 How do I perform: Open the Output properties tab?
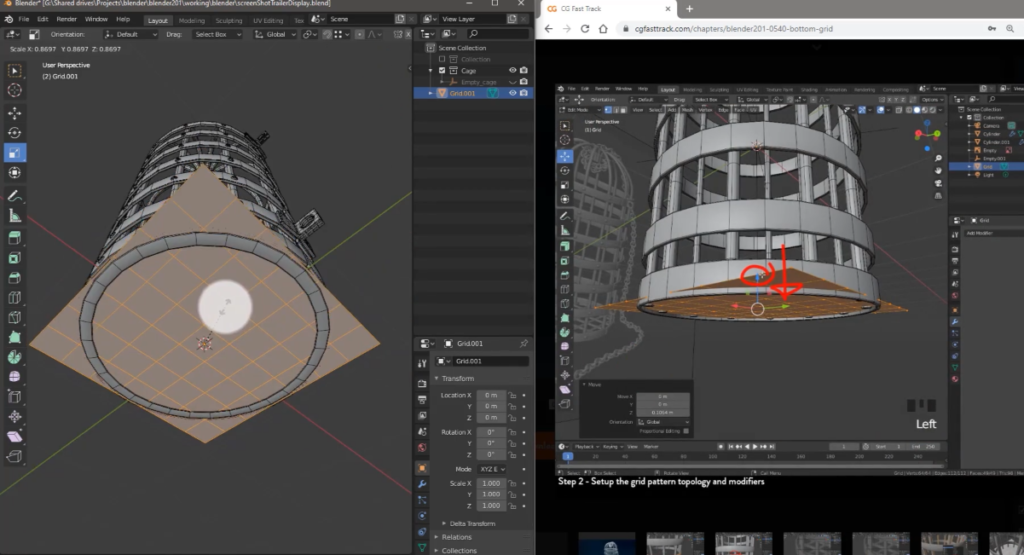422,399
